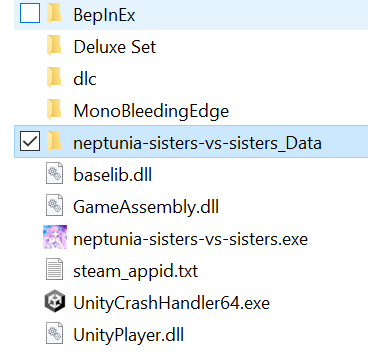The image size is (368, 361).
Task: Select the neptunia-sisters-vs-sisters_Data folder name
Action: pyautogui.click(x=197, y=143)
